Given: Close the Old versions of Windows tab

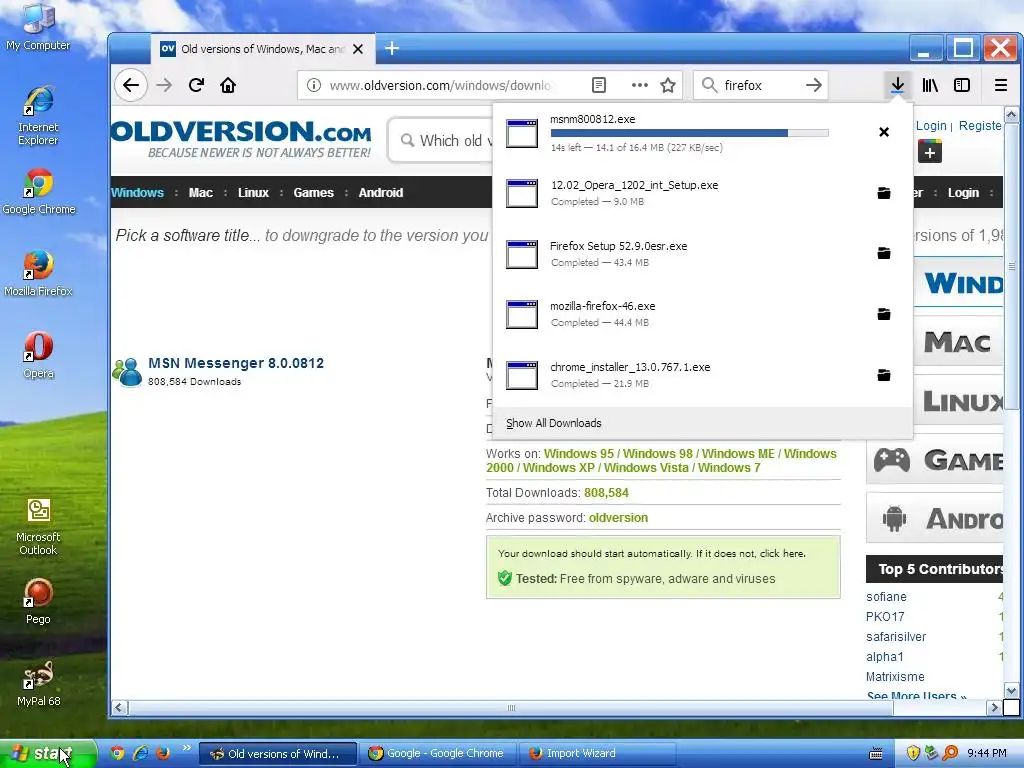Looking at the screenshot, I should click(358, 49).
